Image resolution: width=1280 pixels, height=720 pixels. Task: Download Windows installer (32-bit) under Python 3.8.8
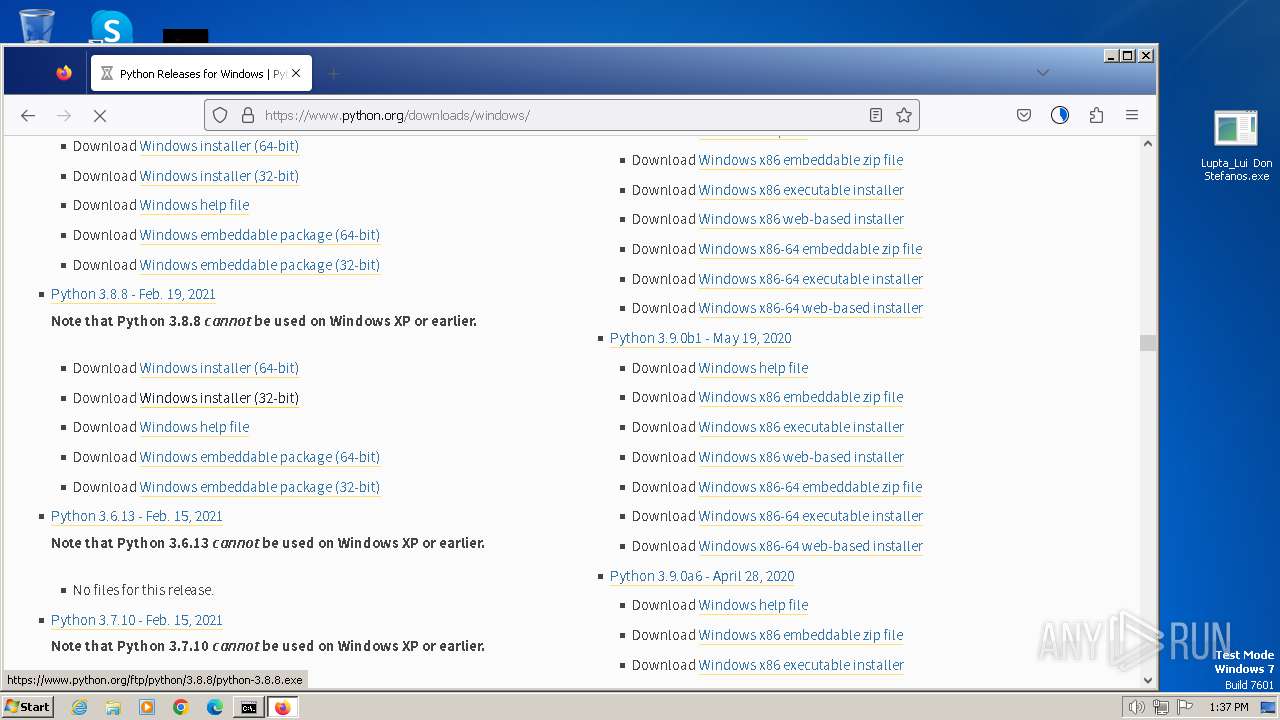(219, 398)
